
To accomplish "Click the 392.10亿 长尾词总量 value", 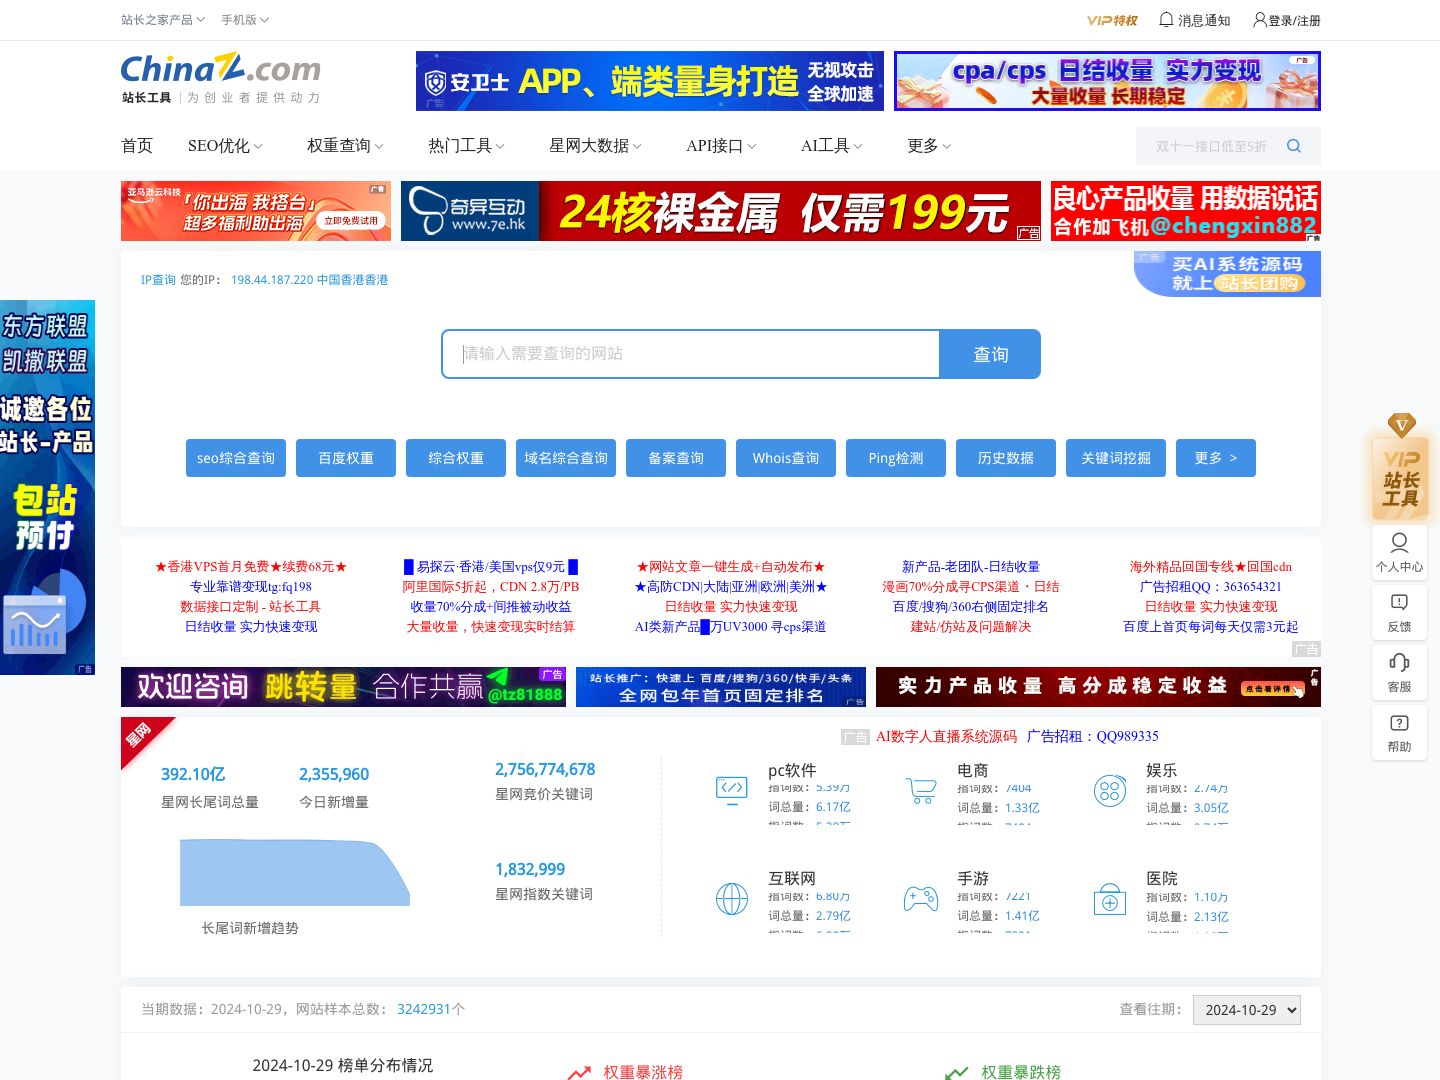I will [x=193, y=774].
